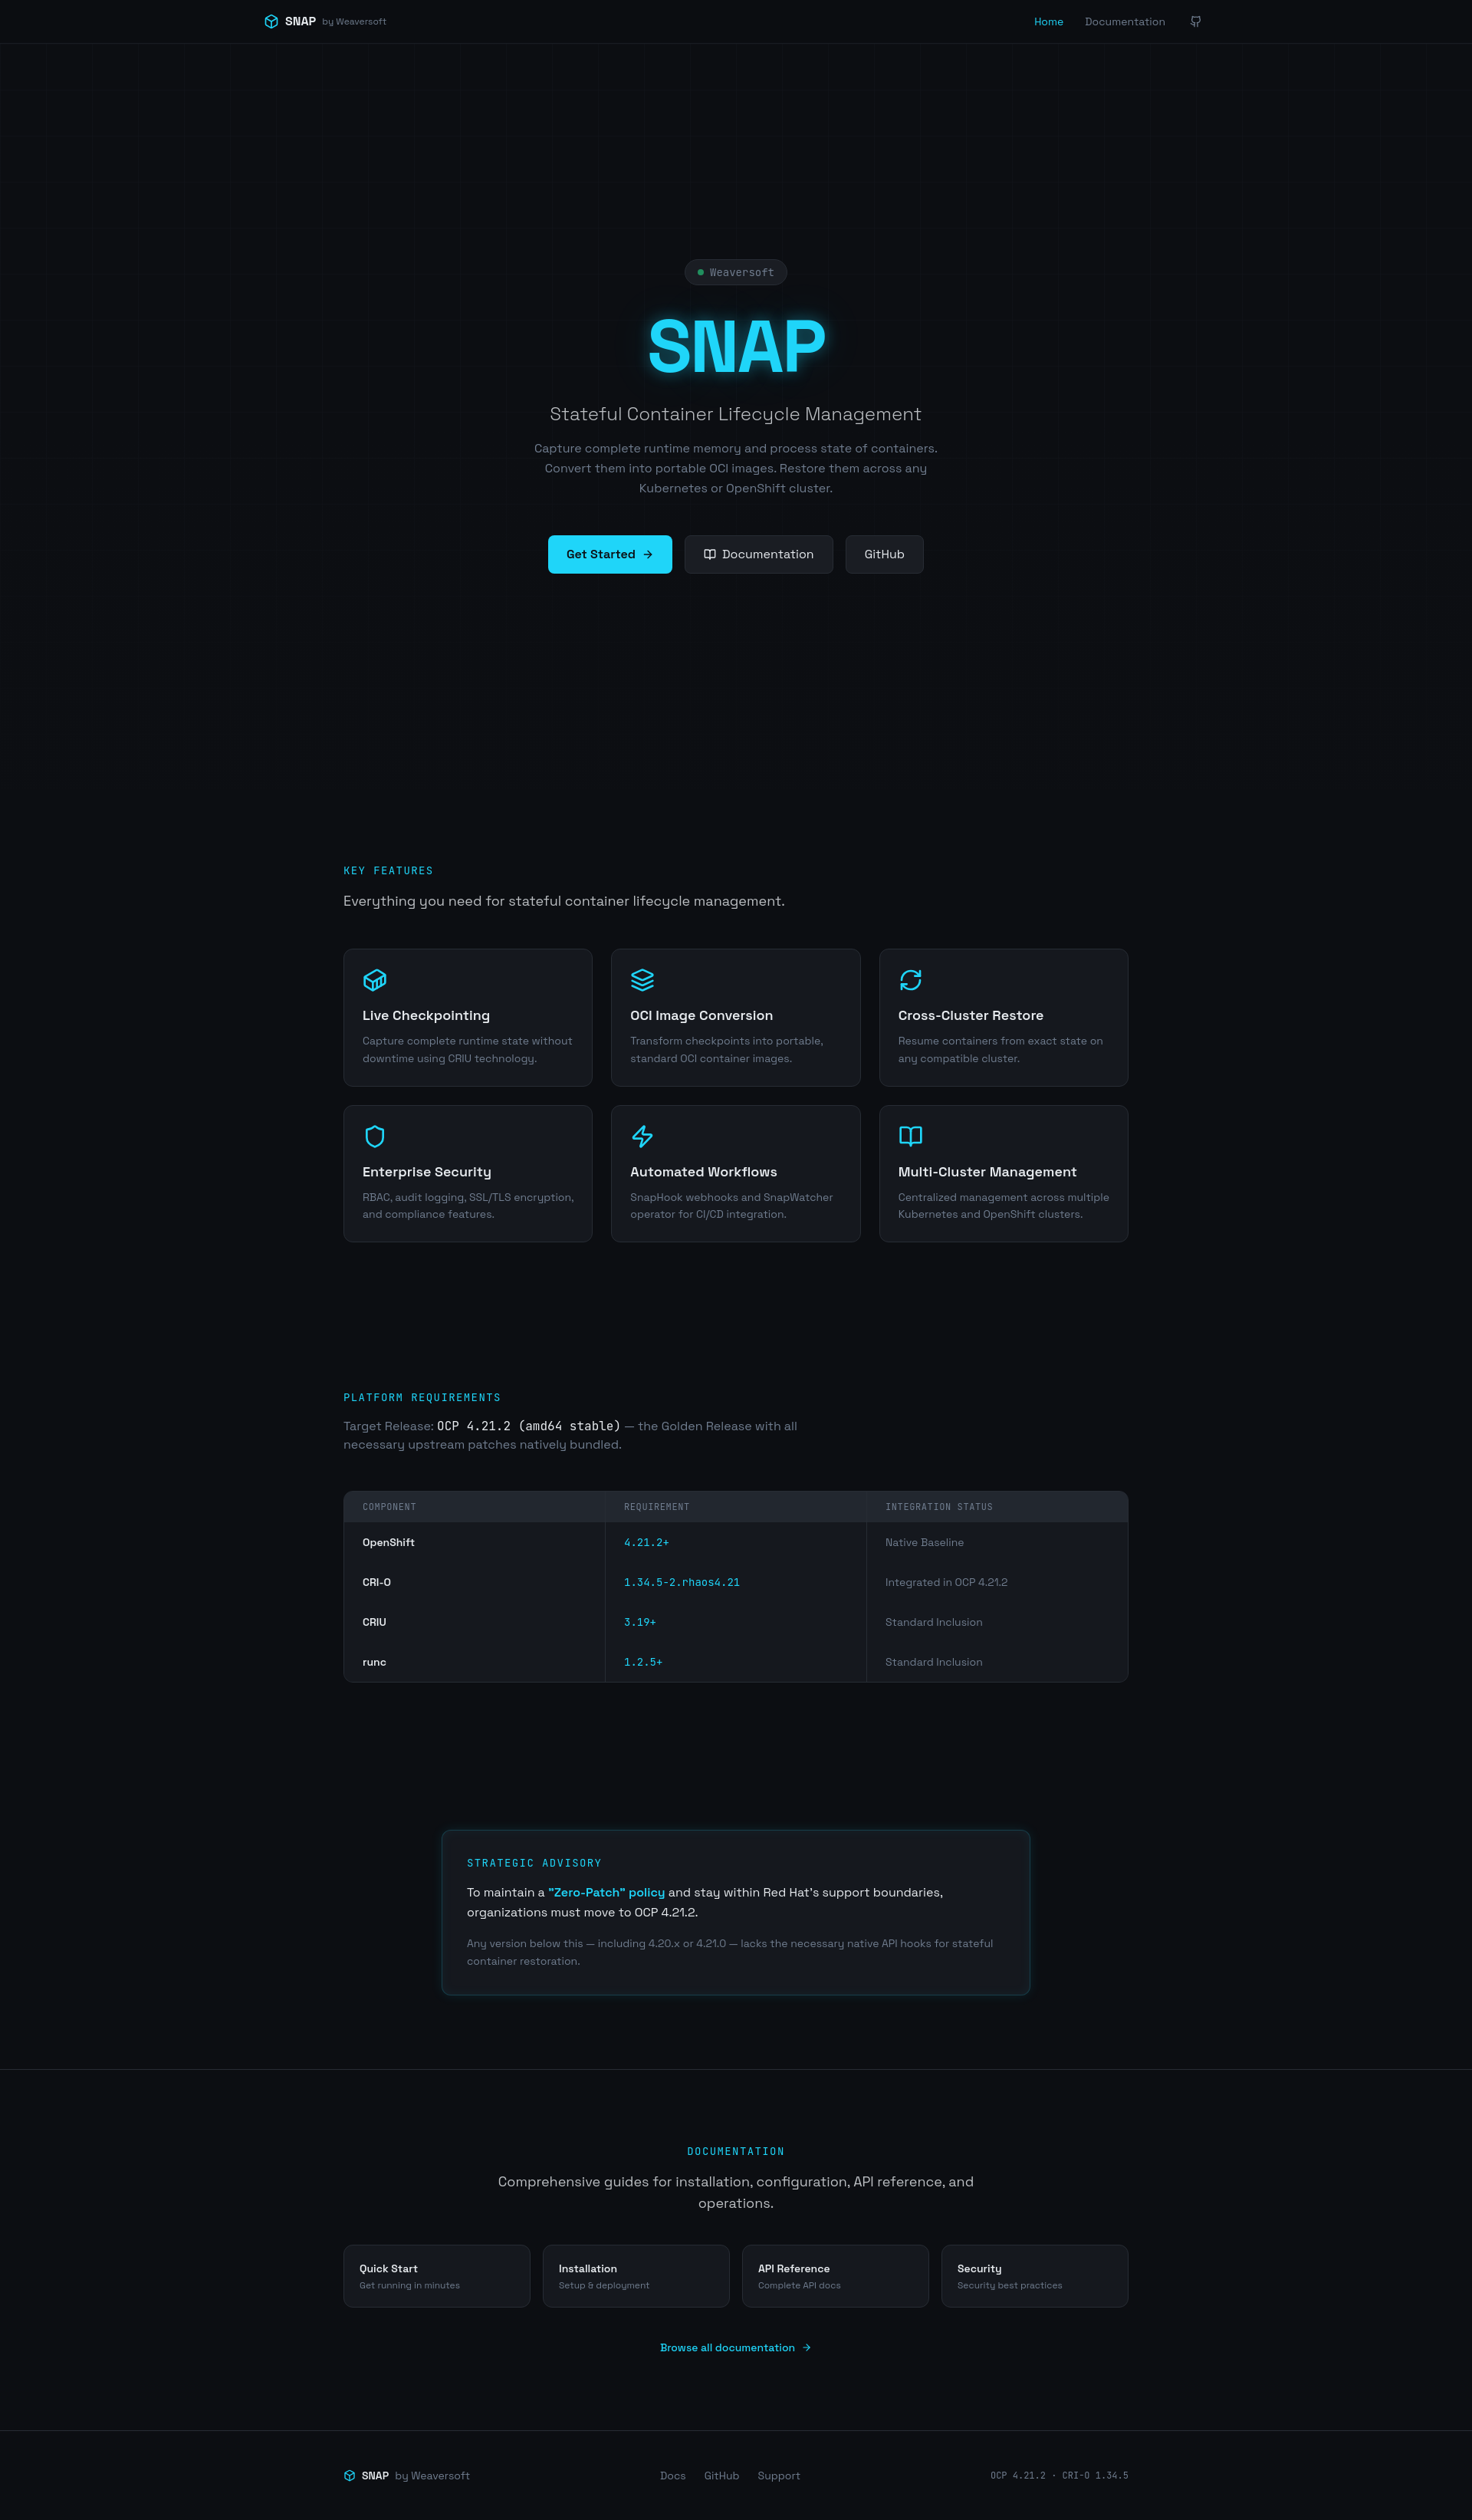Image resolution: width=1472 pixels, height=2520 pixels.
Task: Click the SNAP cube logo in header
Action: click(271, 21)
